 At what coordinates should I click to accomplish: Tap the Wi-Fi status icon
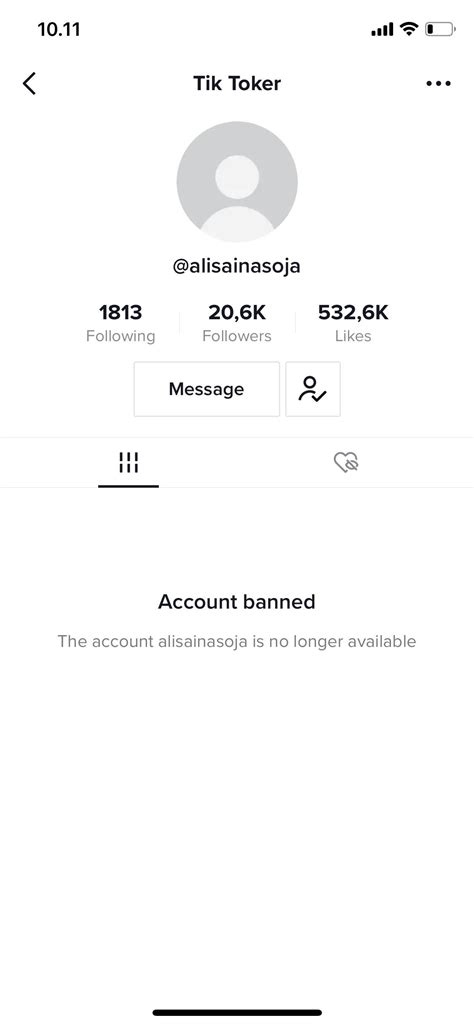(x=409, y=29)
